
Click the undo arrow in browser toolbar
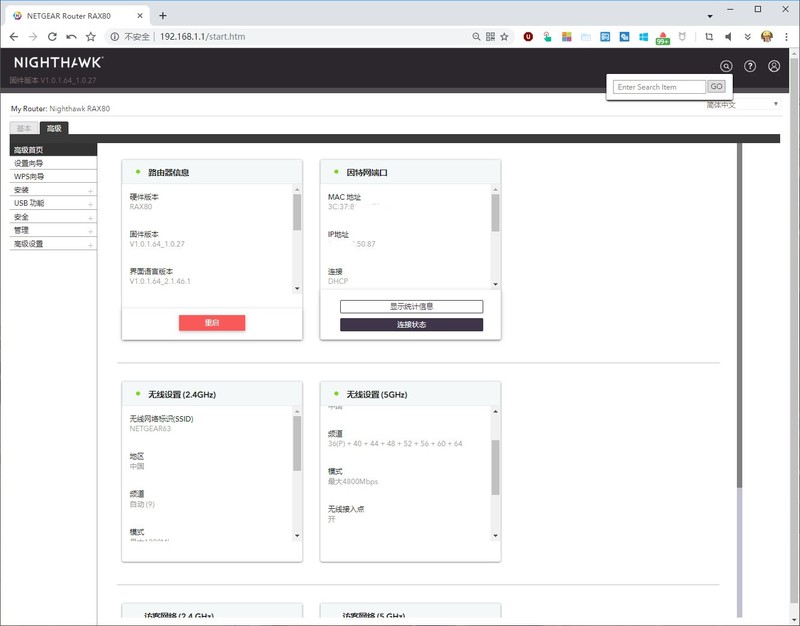click(x=71, y=37)
